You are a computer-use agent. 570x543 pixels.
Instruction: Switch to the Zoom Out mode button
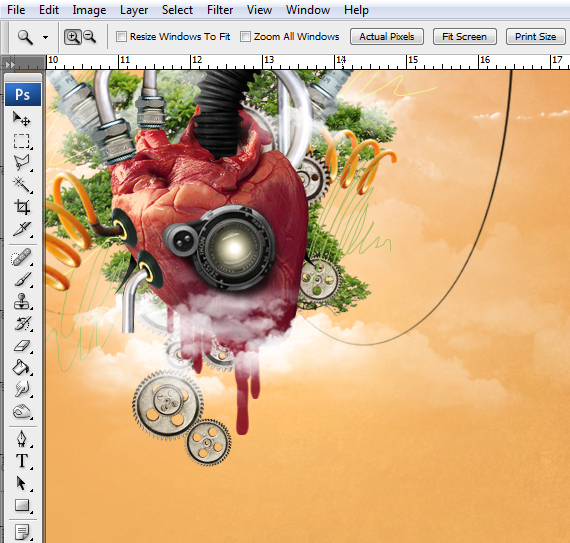click(89, 37)
